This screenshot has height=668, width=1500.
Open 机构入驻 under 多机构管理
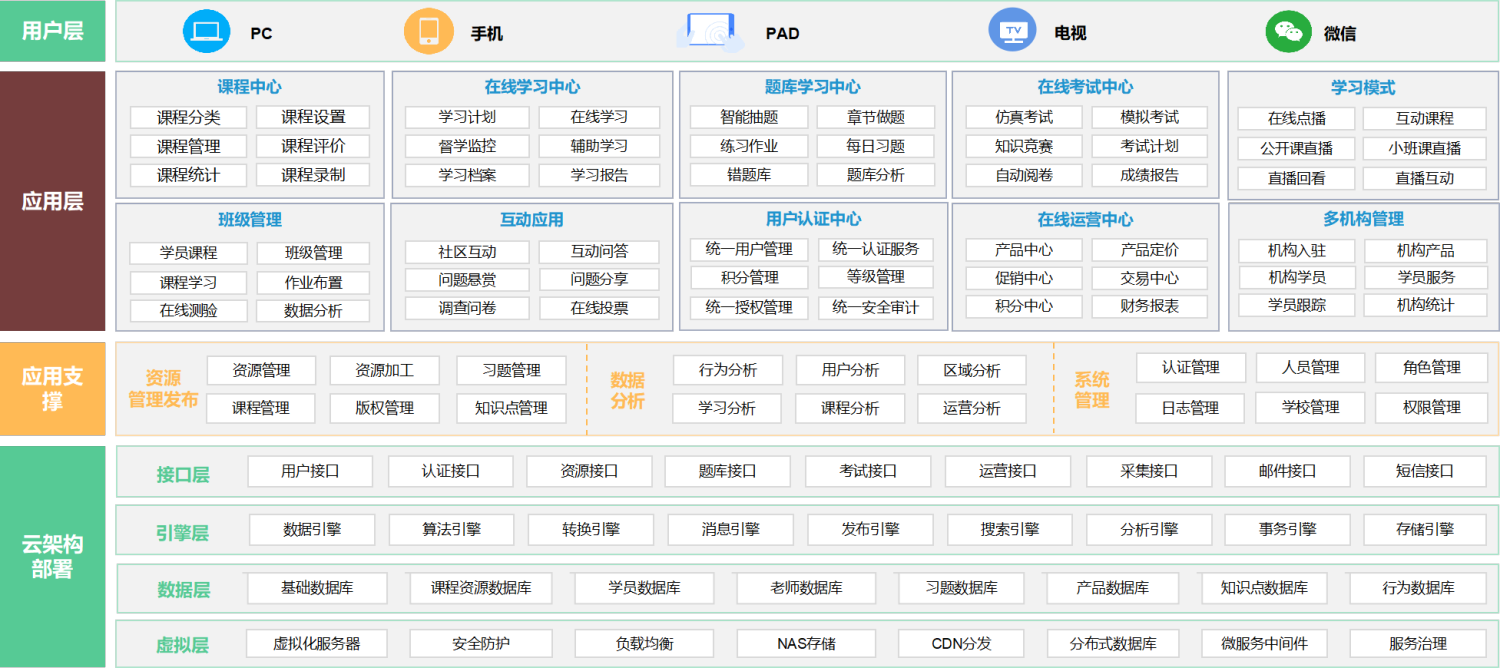click(1297, 252)
